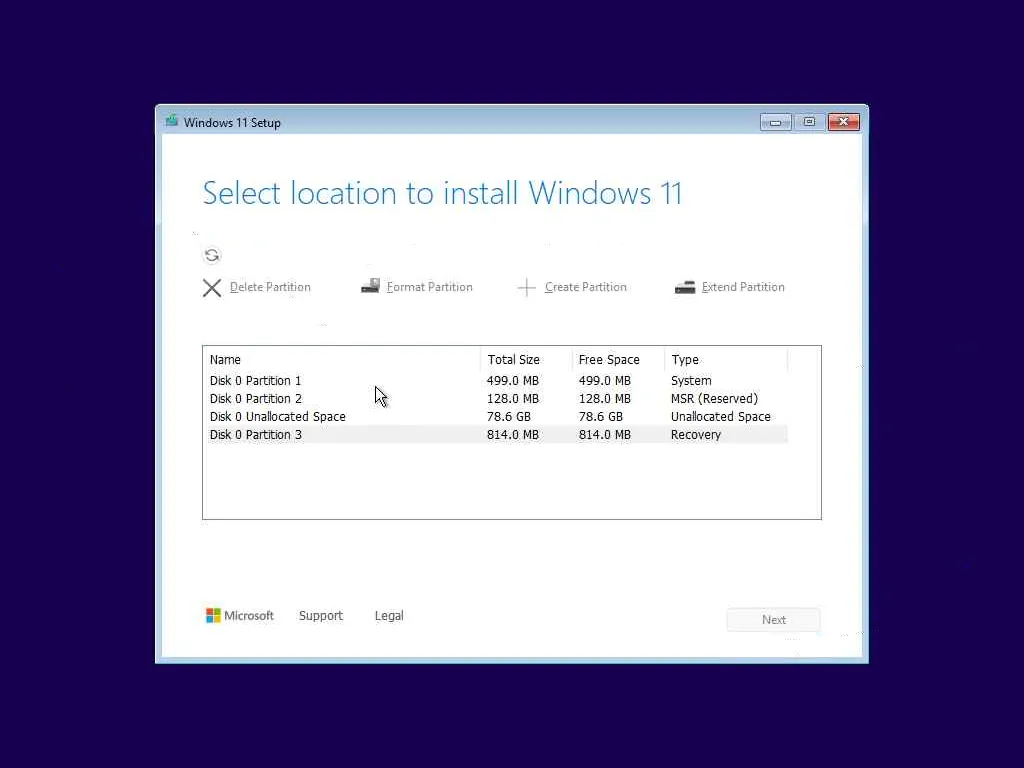Click the Windows Setup title bar icon
The height and width of the screenshot is (768, 1024).
click(x=172, y=121)
